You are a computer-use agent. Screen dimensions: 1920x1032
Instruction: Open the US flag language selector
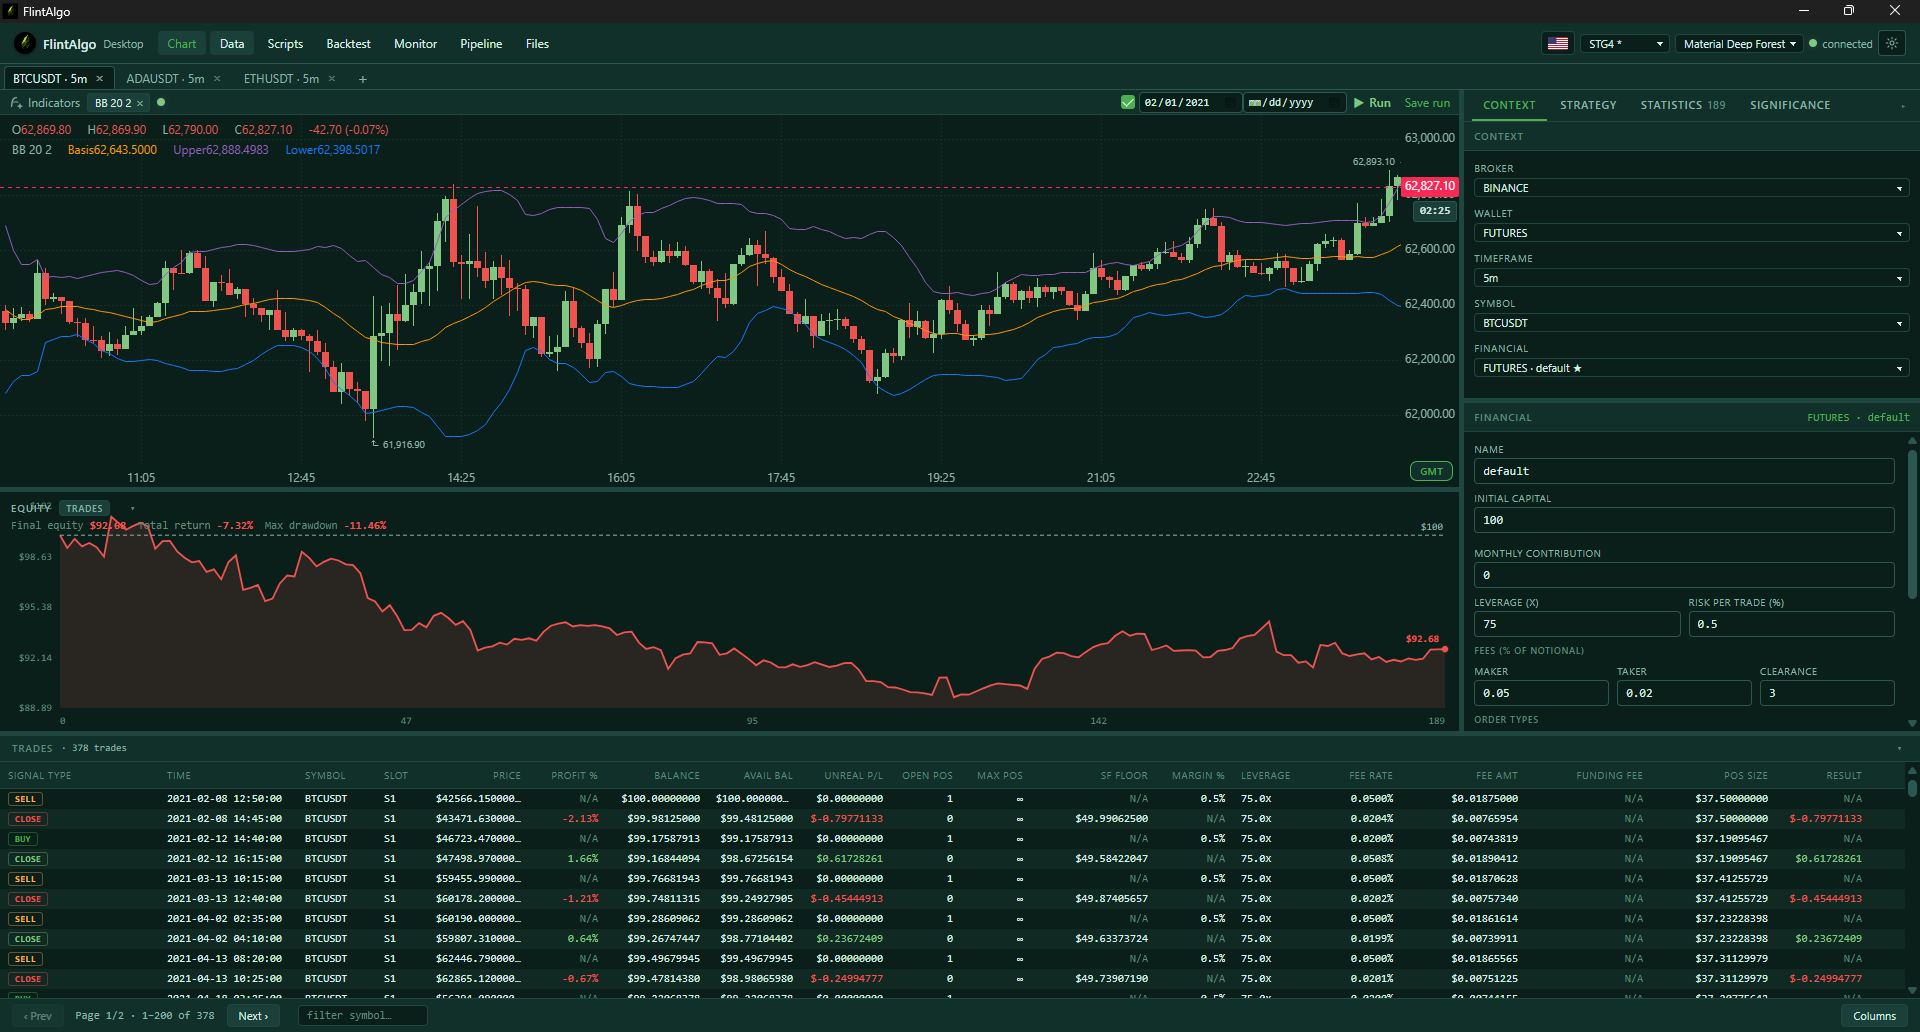[1558, 44]
